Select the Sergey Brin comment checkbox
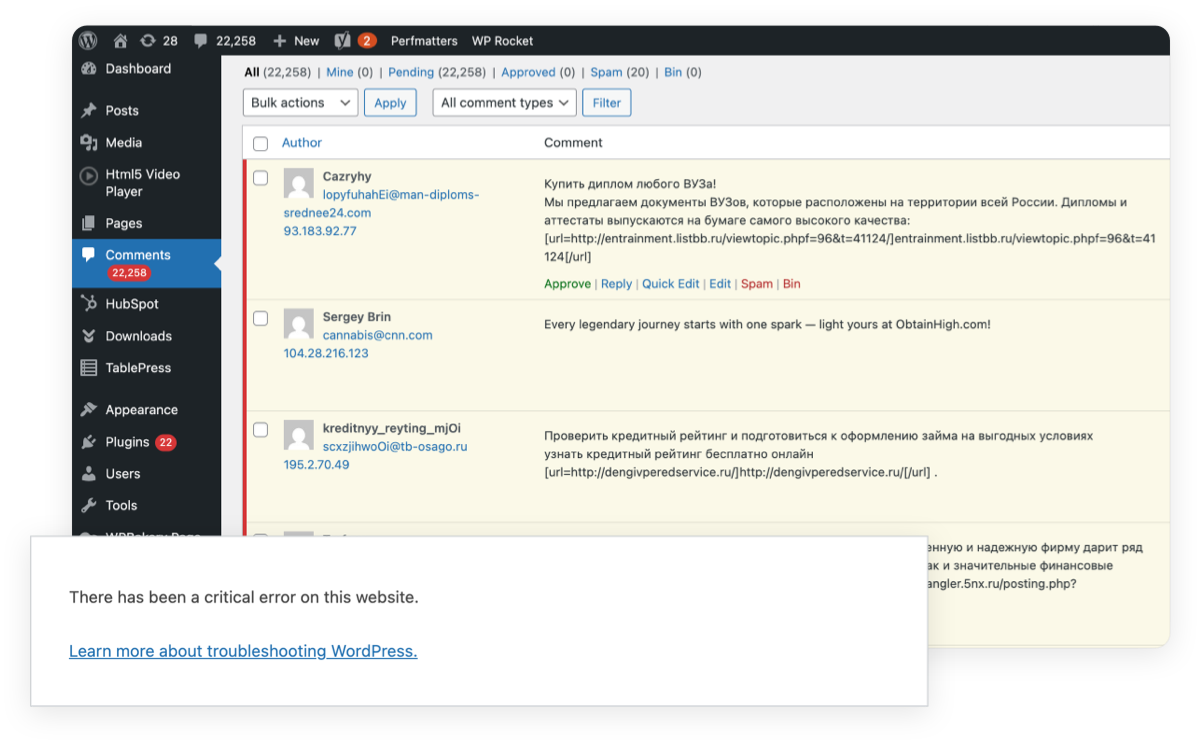This screenshot has height=744, width=1202. click(x=261, y=318)
